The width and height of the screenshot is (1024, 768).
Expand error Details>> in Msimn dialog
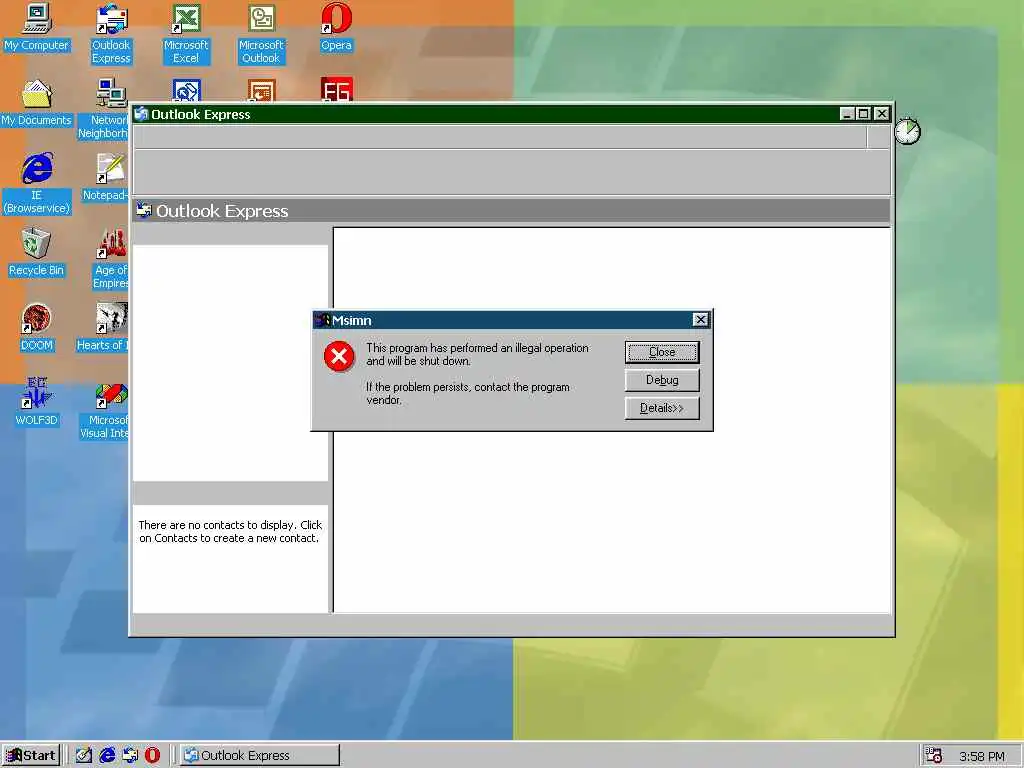point(662,408)
